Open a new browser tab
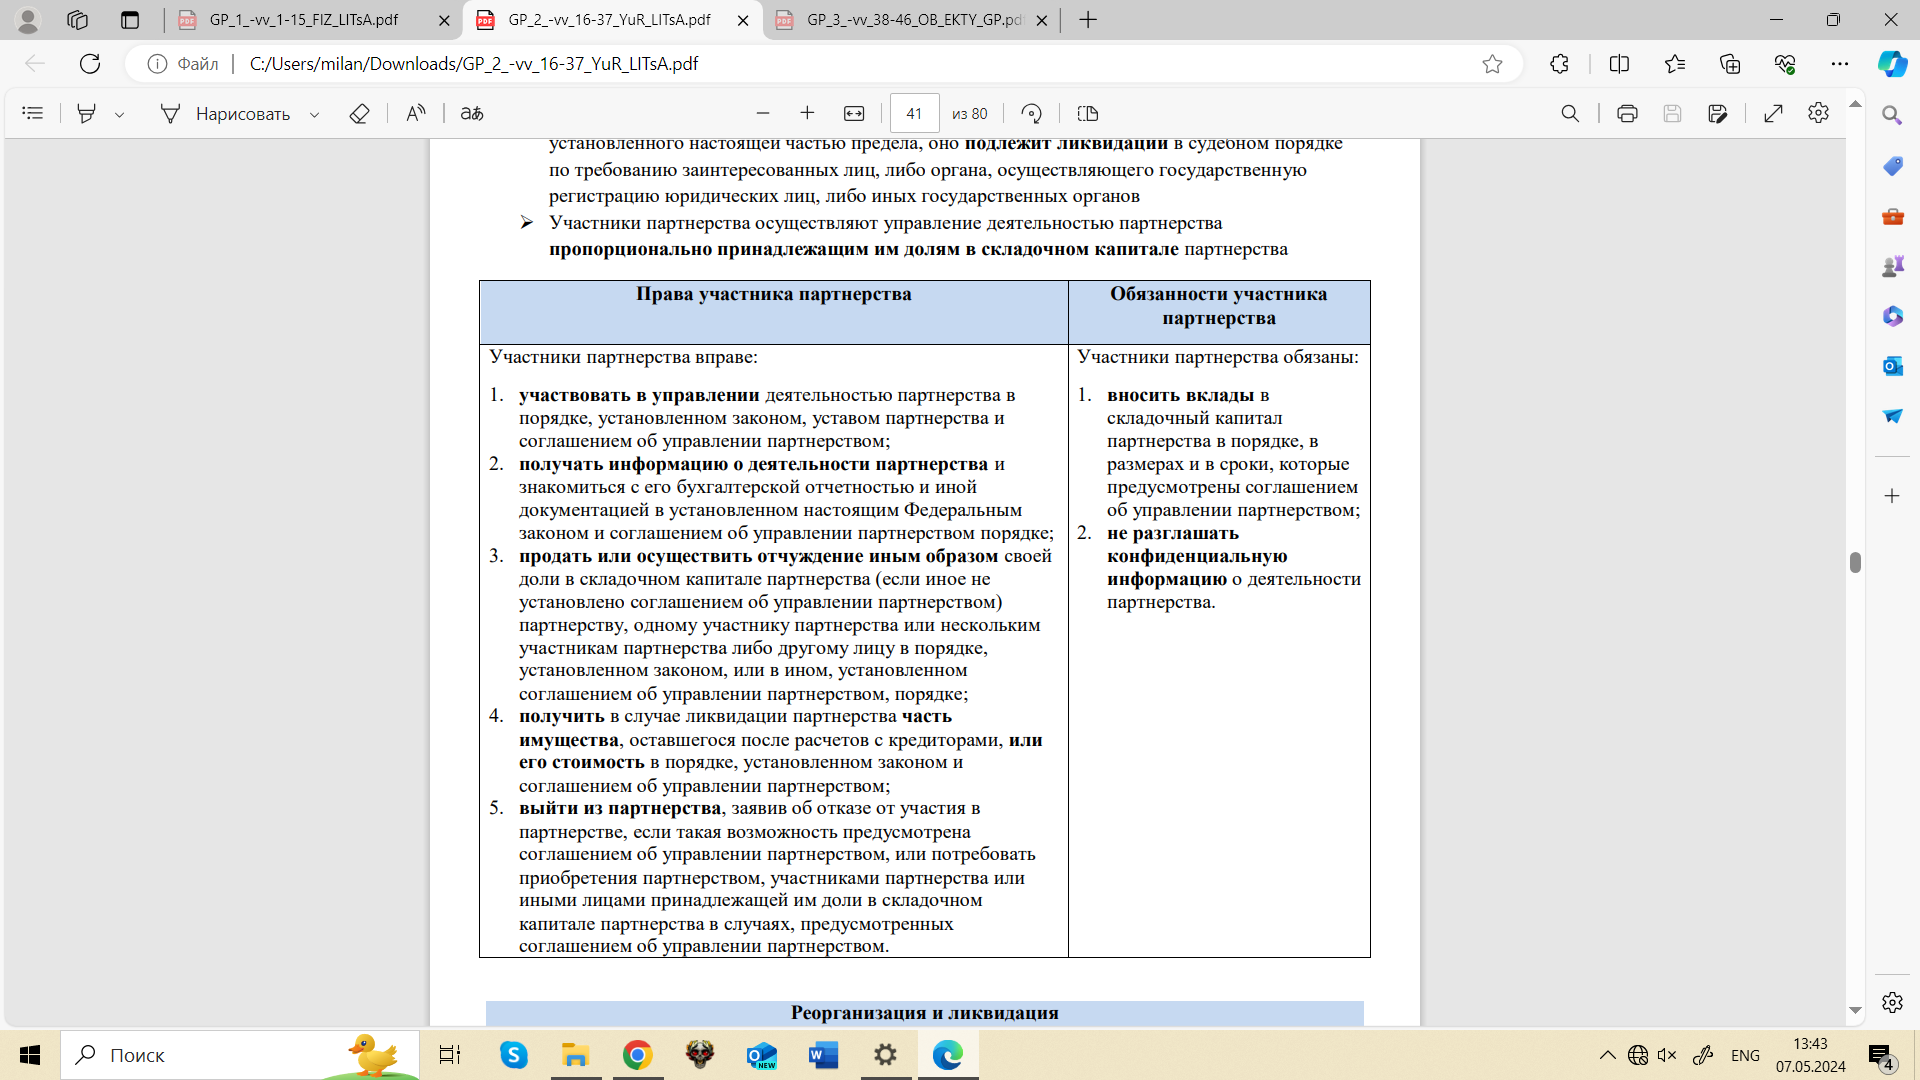1920x1080 pixels. pos(1088,20)
